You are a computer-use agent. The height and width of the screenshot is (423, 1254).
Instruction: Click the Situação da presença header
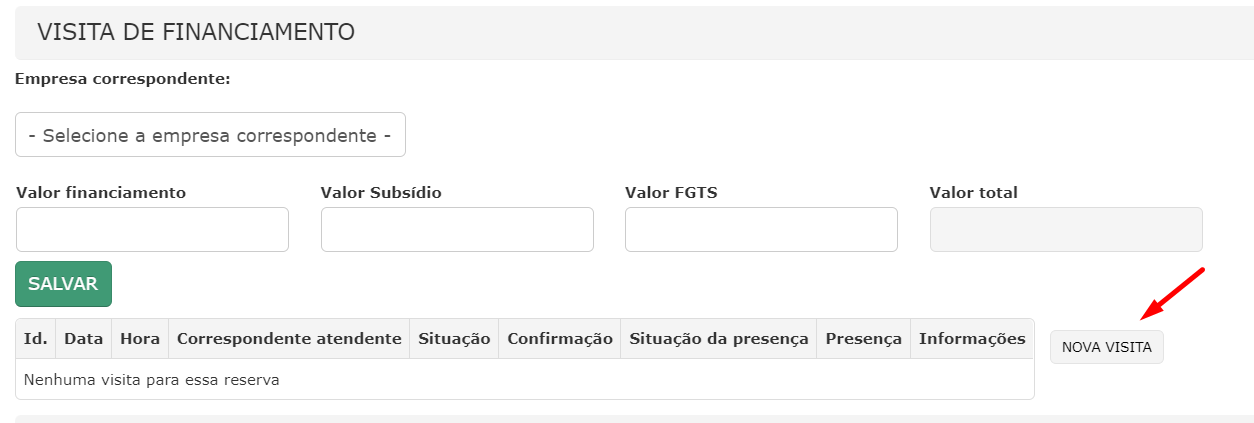coord(719,339)
